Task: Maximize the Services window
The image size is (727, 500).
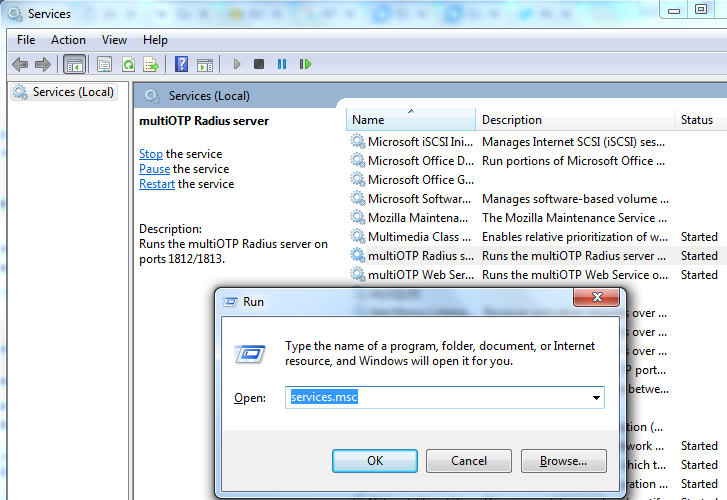Action: [x=701, y=9]
